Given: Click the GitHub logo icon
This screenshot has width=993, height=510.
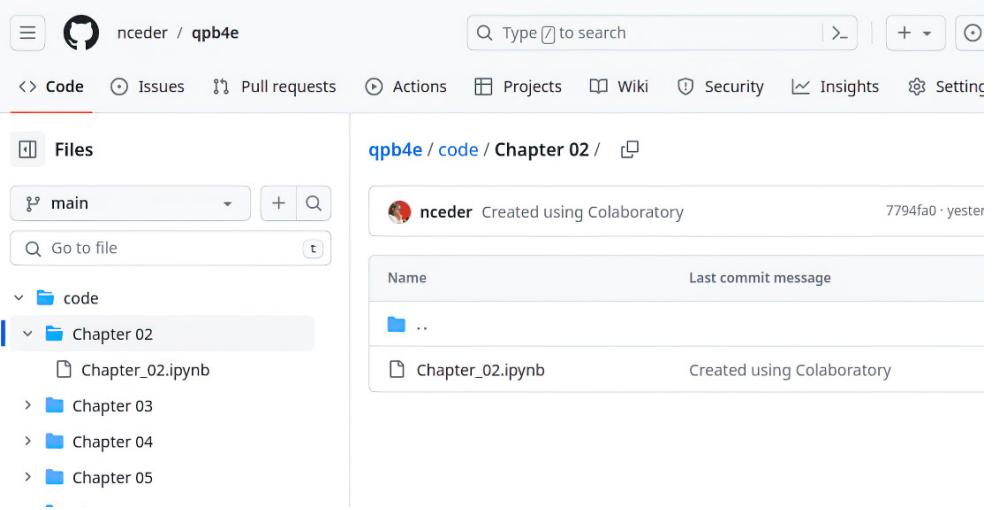Looking at the screenshot, I should click(81, 33).
